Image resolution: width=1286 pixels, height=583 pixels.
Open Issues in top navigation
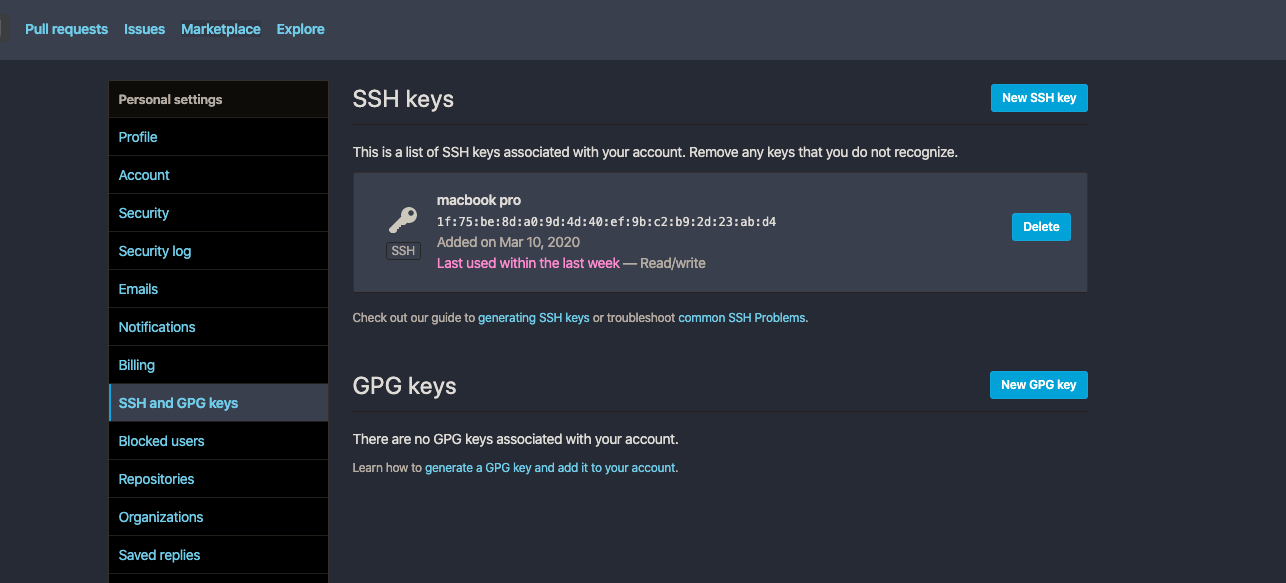[x=144, y=29]
